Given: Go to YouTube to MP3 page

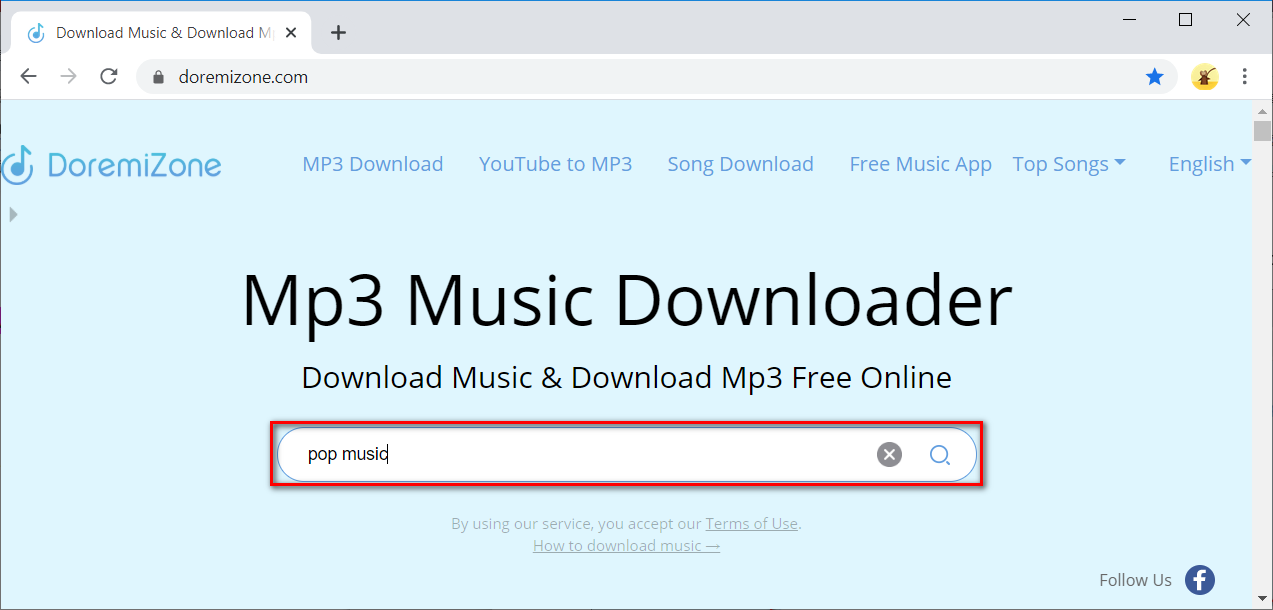Looking at the screenshot, I should click(555, 164).
